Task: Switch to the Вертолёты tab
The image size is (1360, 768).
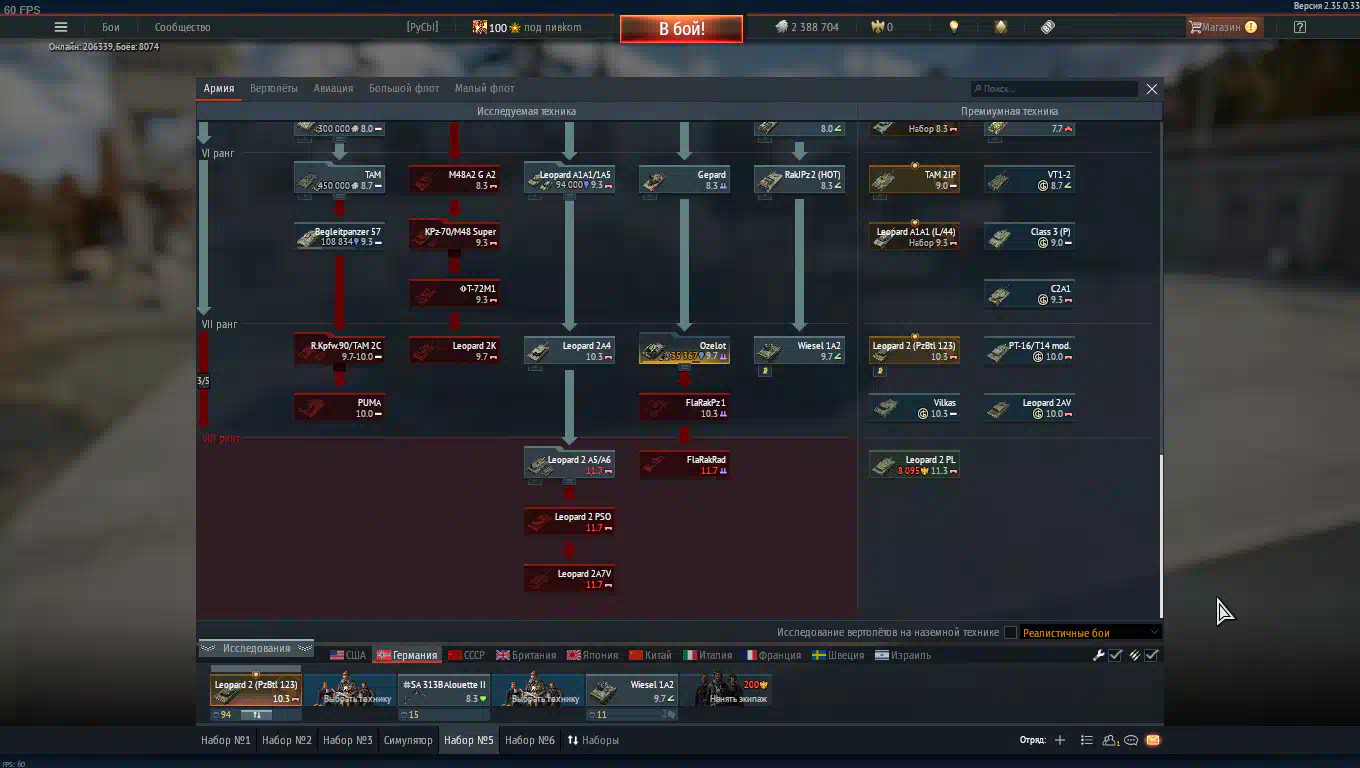Action: click(274, 88)
